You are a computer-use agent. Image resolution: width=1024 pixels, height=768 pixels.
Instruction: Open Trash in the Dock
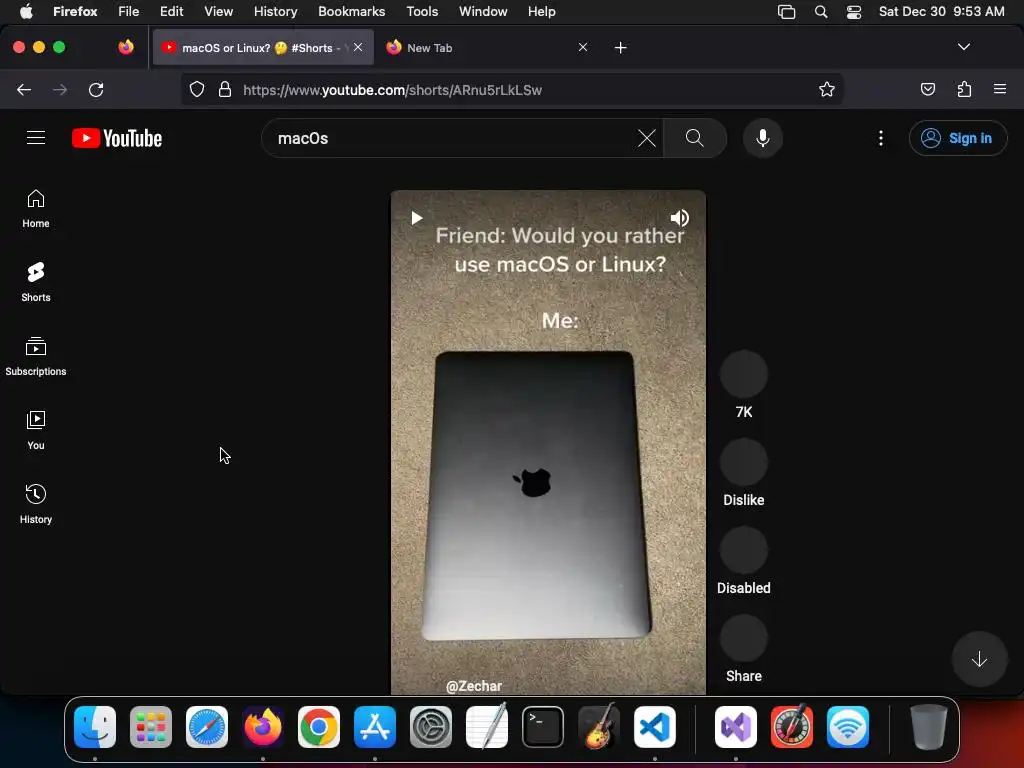click(929, 727)
